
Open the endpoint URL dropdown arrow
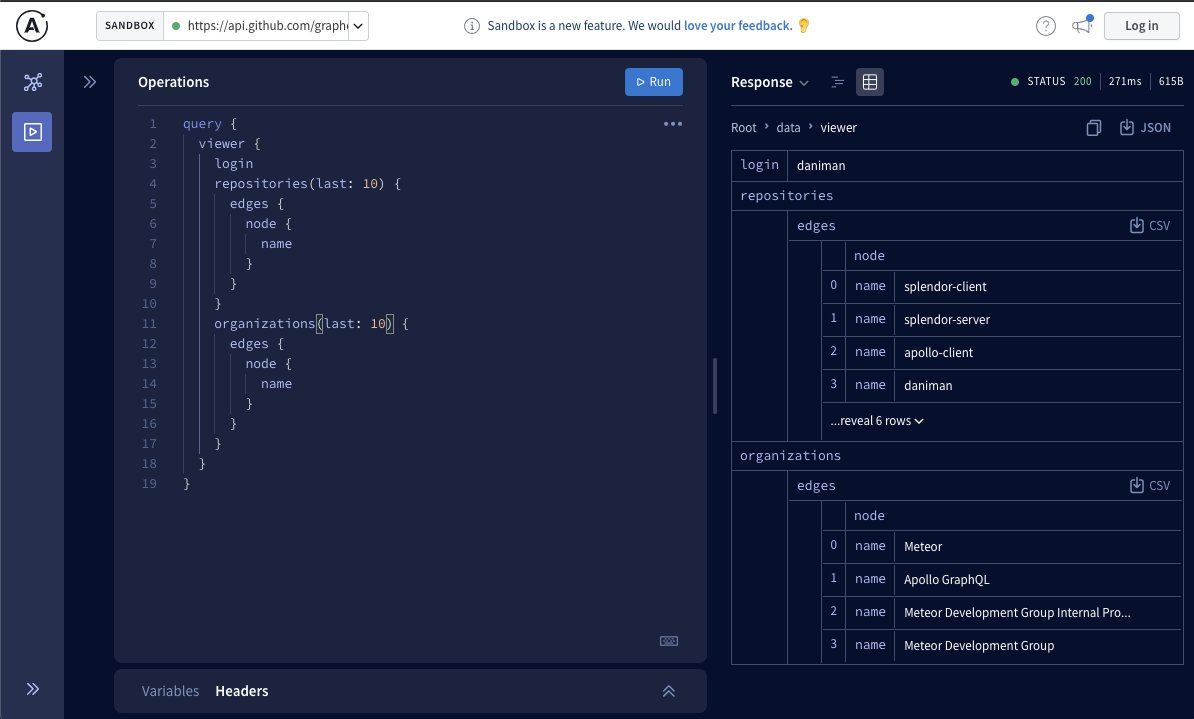click(x=358, y=26)
